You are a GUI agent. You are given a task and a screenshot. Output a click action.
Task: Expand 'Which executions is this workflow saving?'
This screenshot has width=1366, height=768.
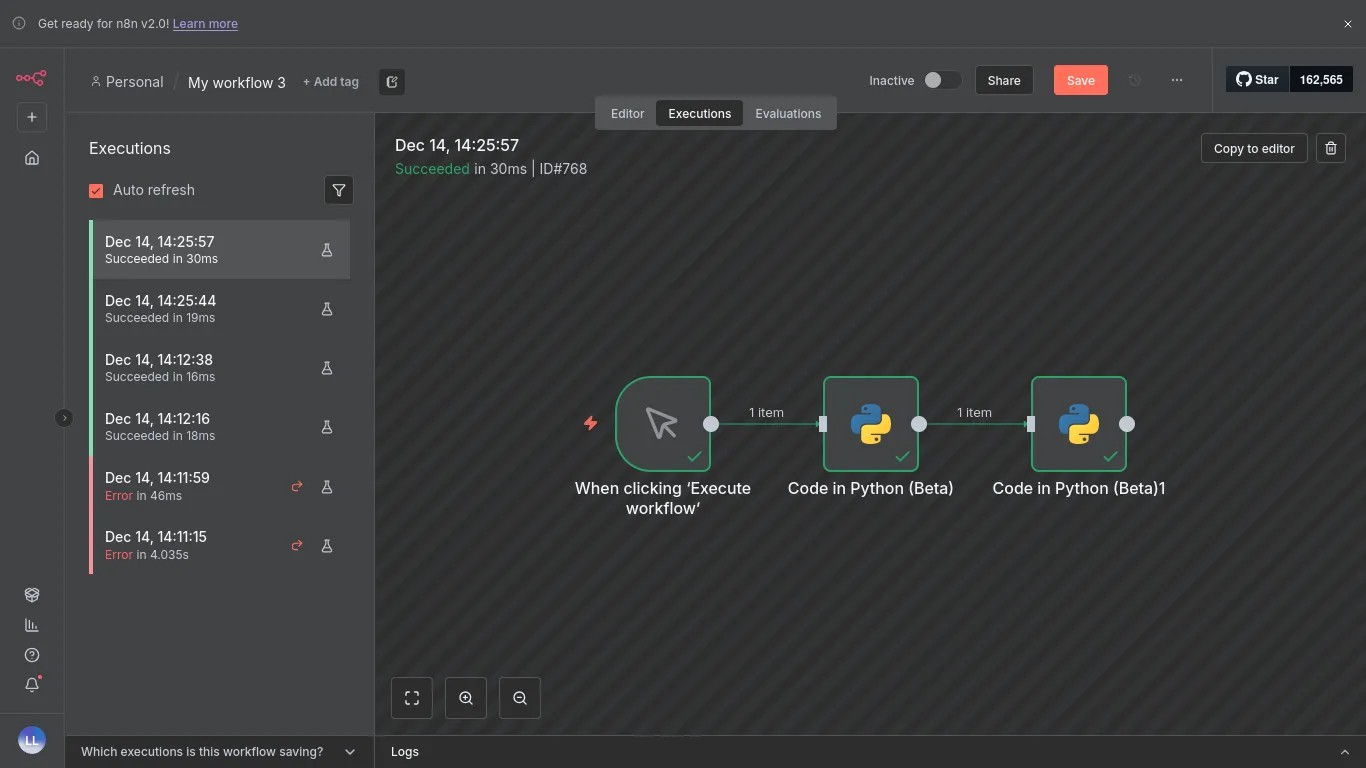tap(350, 752)
